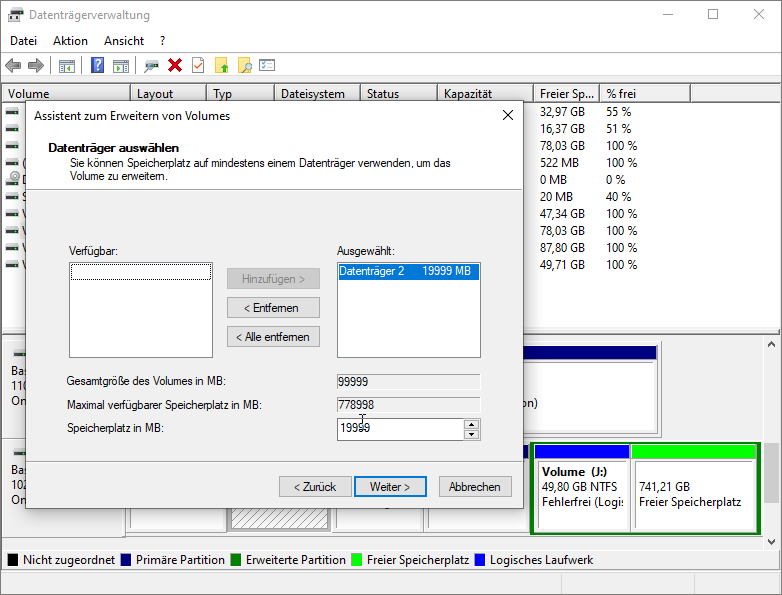The height and width of the screenshot is (595, 782).
Task: Cancel the wizard with Abbrechen
Action: tap(475, 487)
